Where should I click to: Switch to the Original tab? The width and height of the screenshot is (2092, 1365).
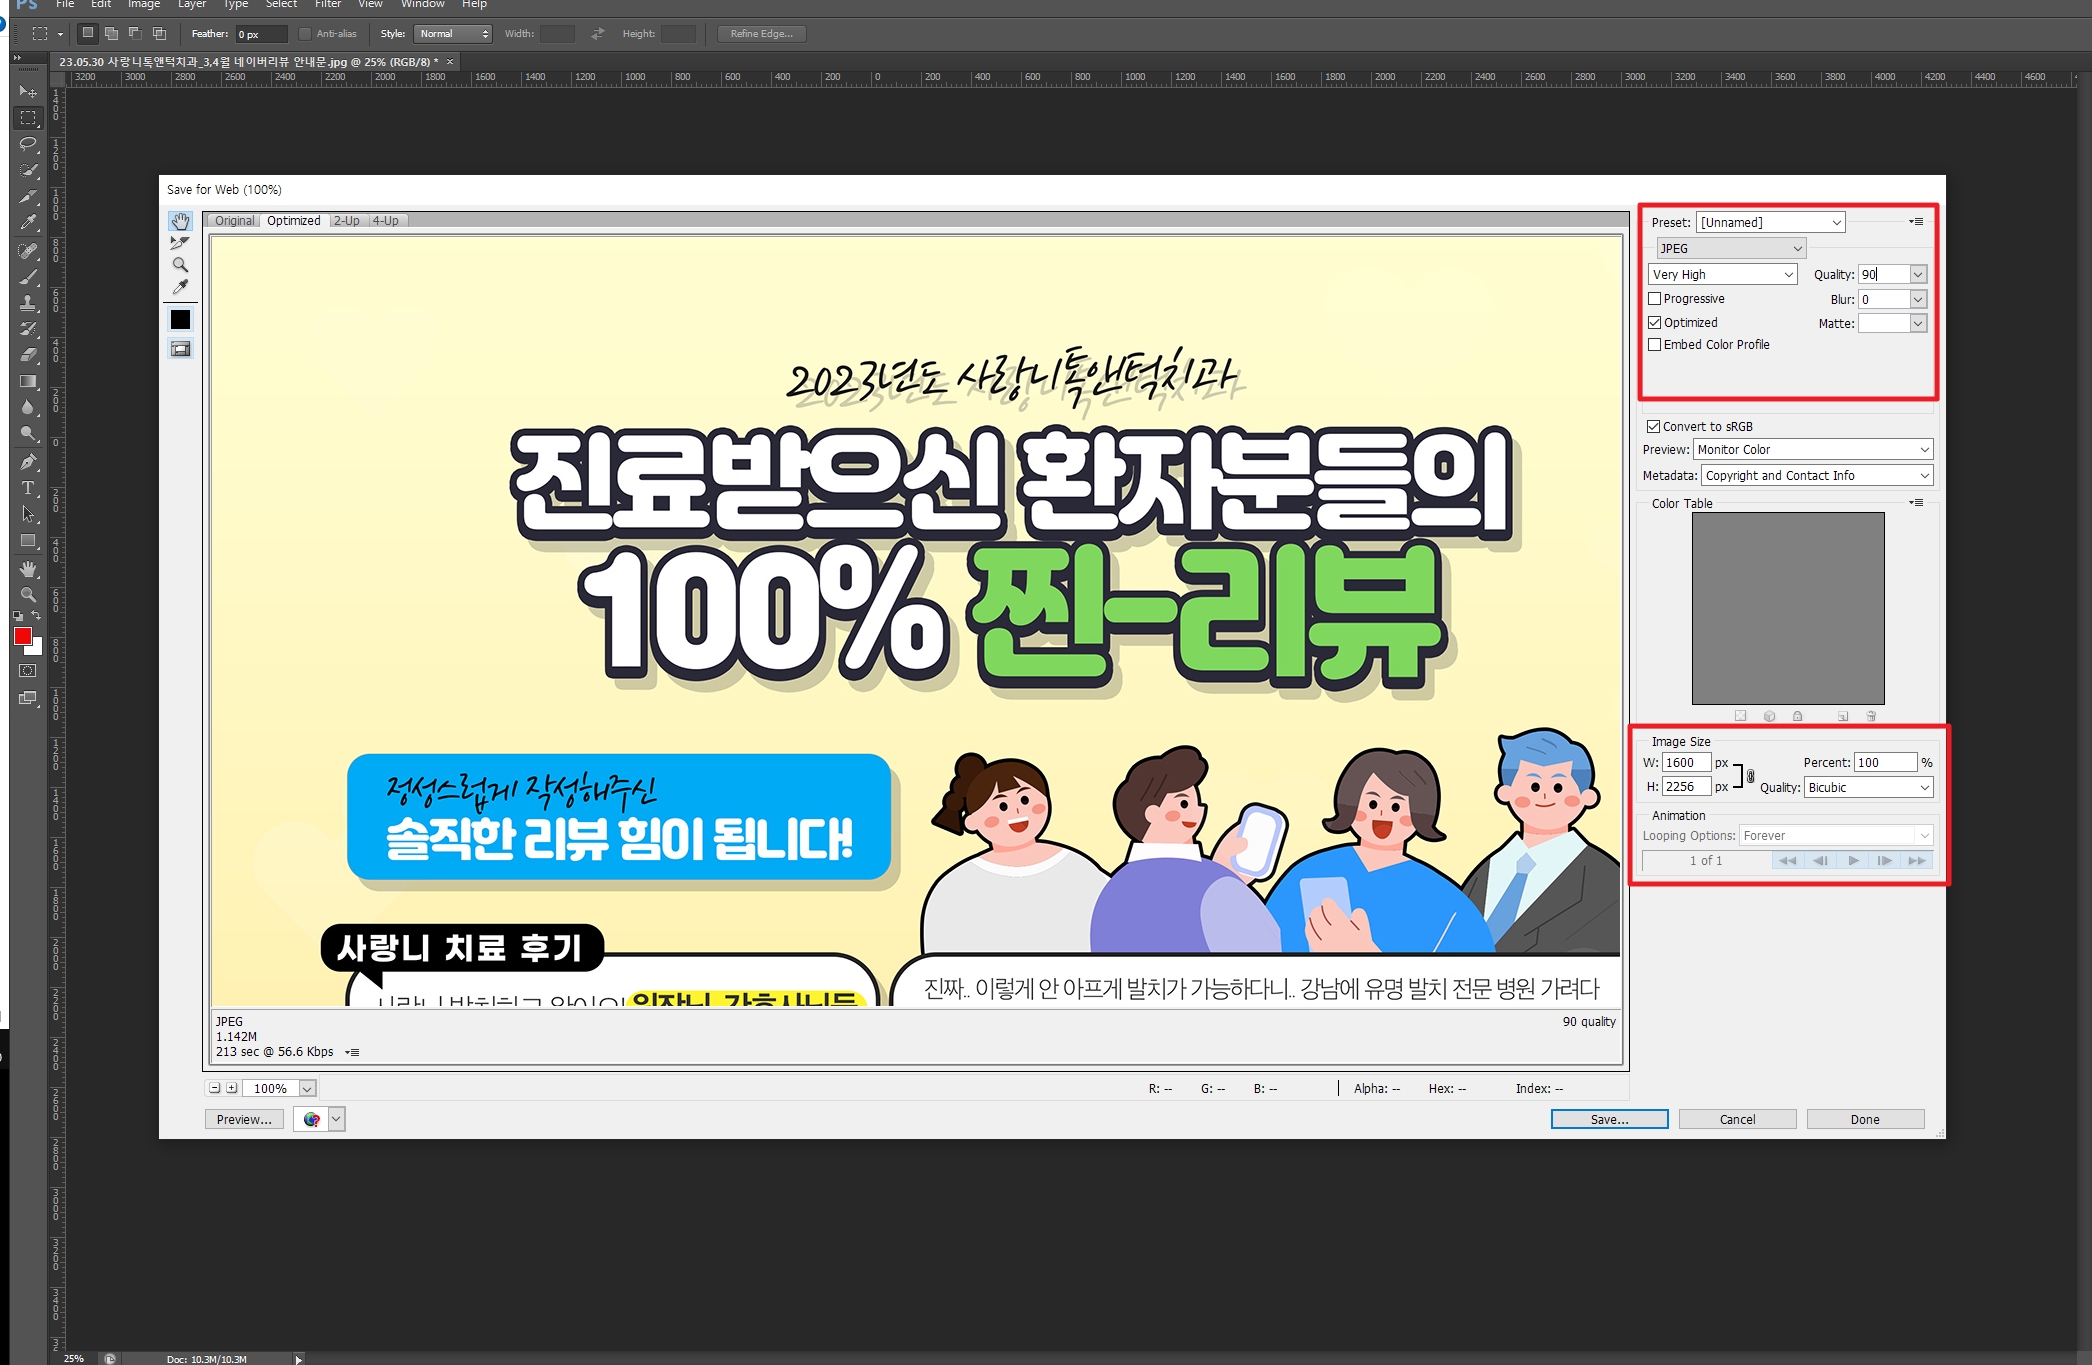[235, 221]
